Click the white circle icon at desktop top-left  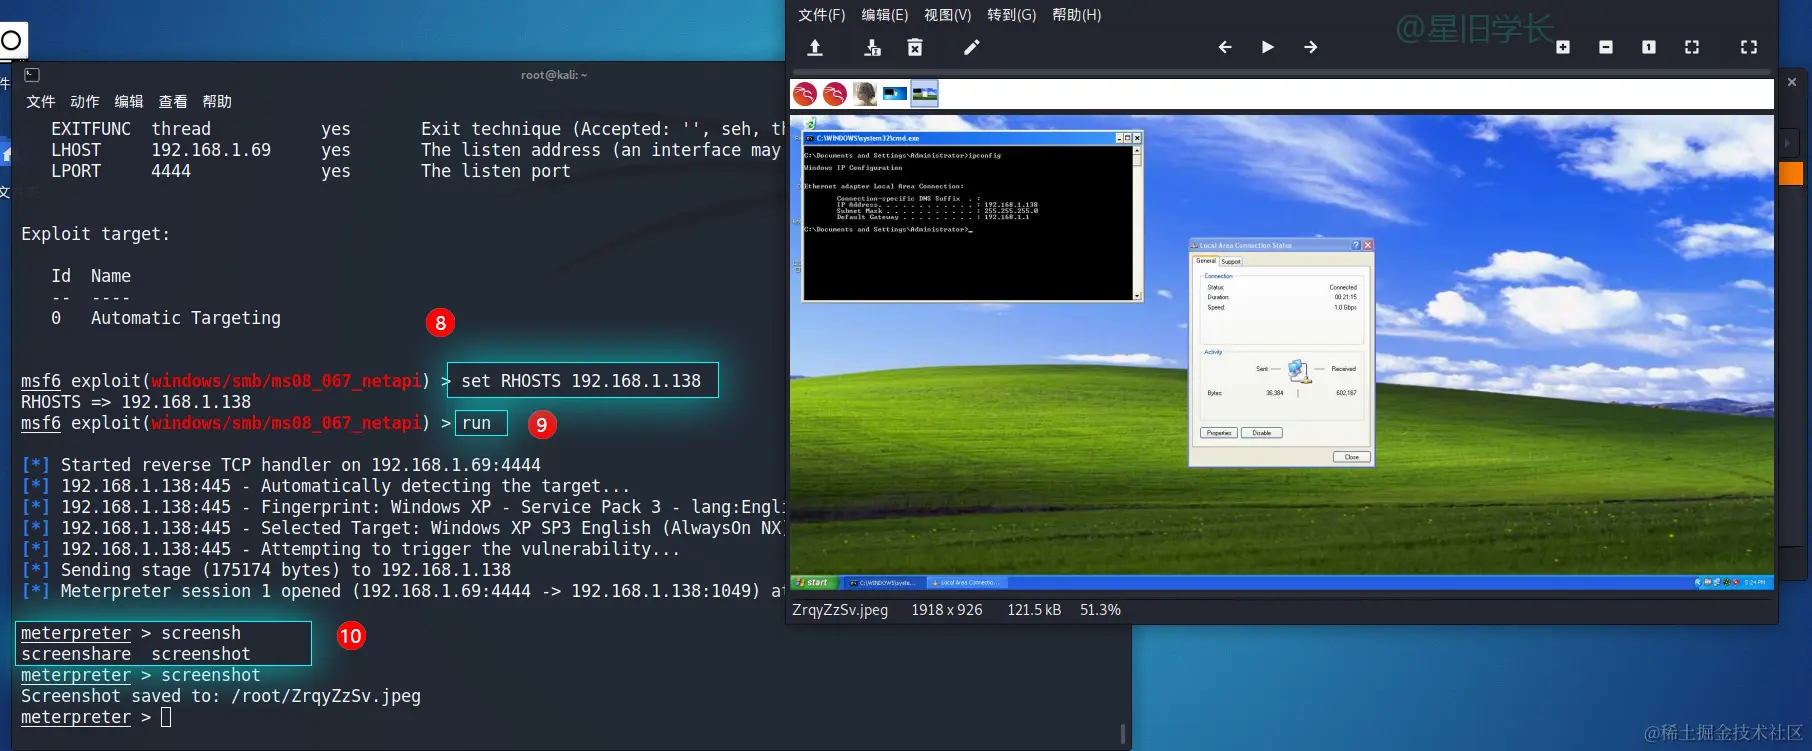point(11,41)
